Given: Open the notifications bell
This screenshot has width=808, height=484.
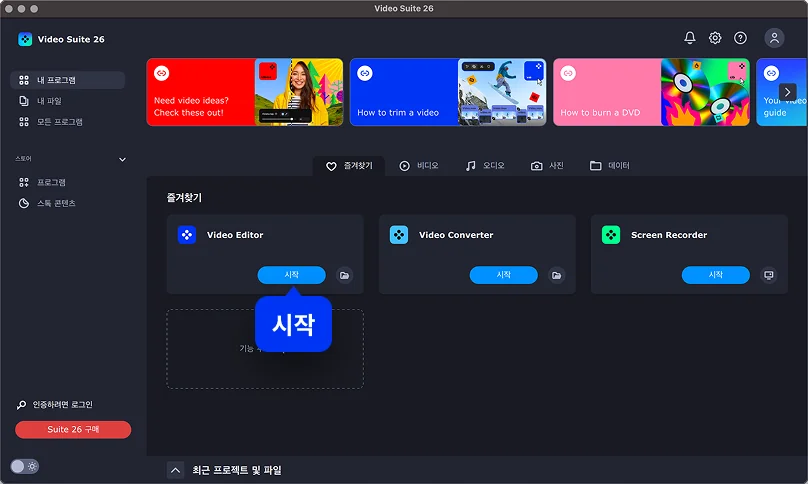Looking at the screenshot, I should tap(689, 38).
